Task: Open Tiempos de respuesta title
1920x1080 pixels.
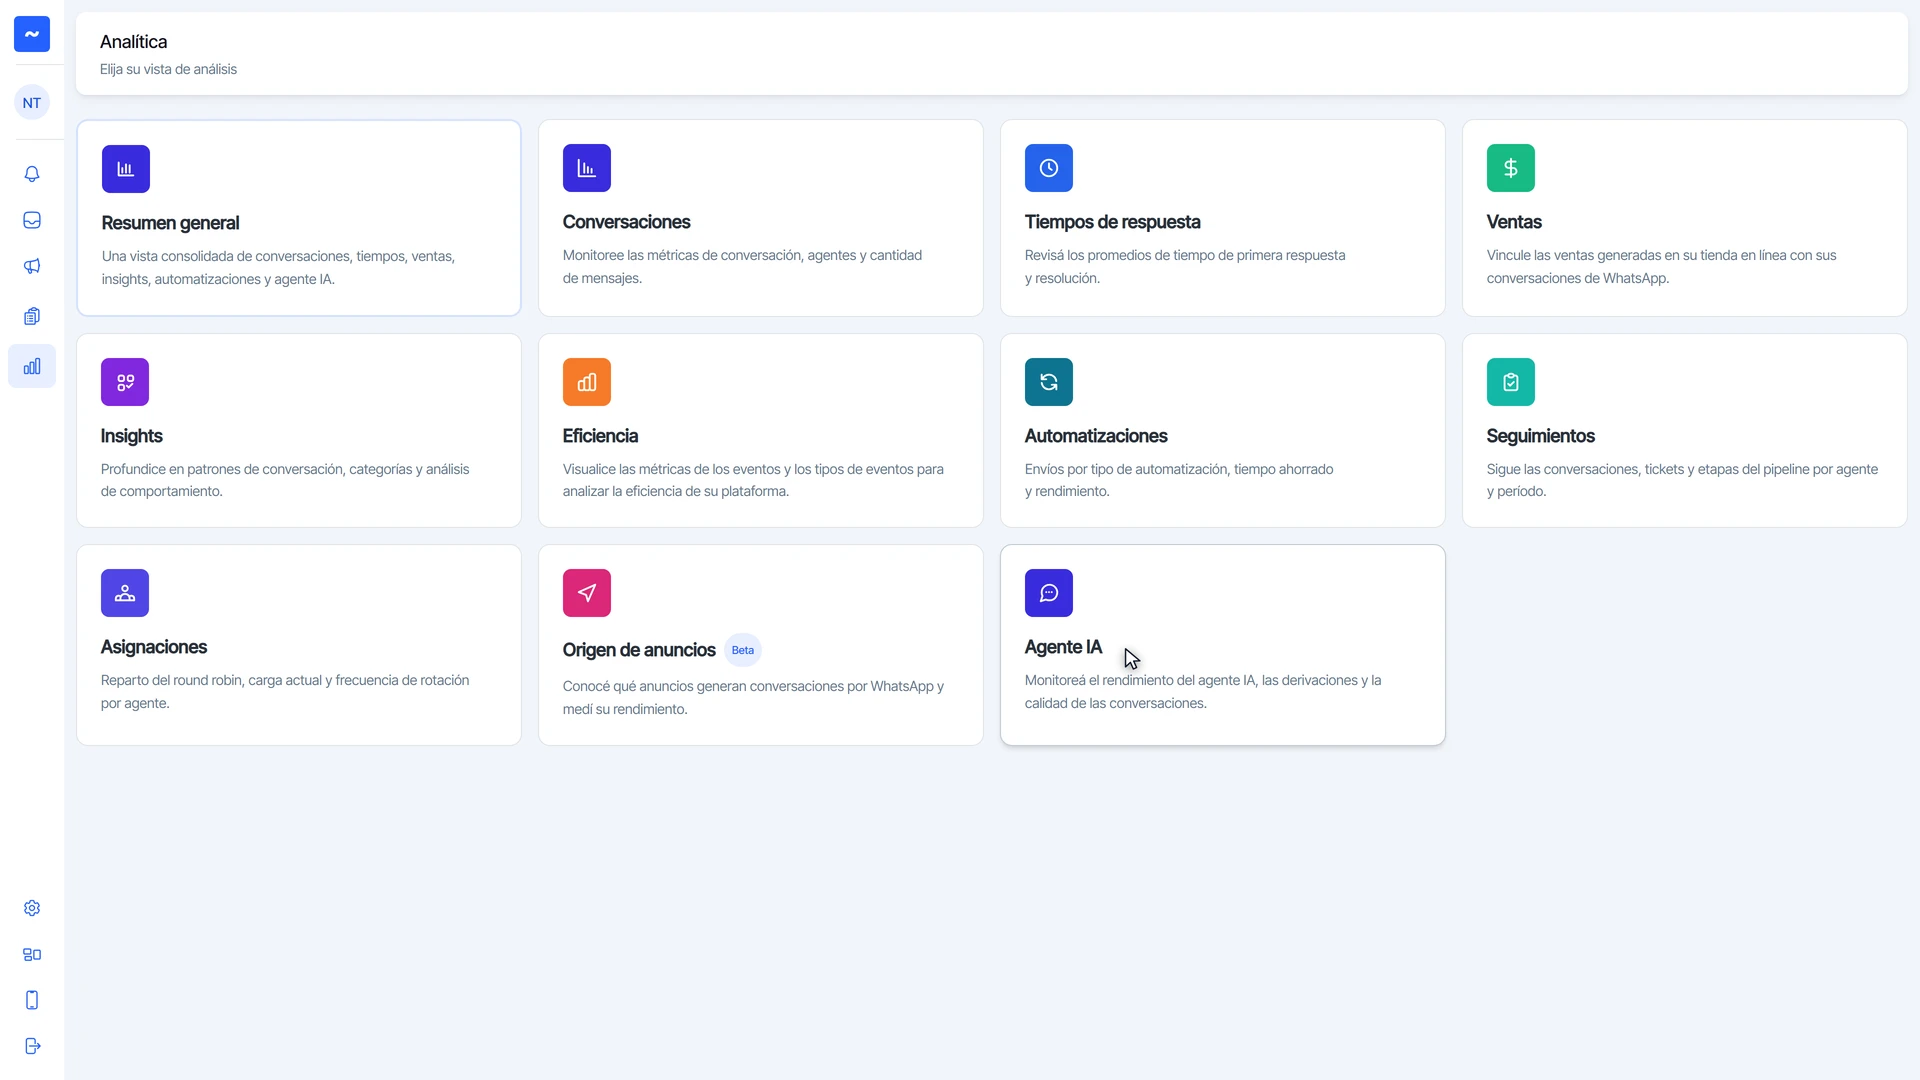Action: (x=1112, y=222)
